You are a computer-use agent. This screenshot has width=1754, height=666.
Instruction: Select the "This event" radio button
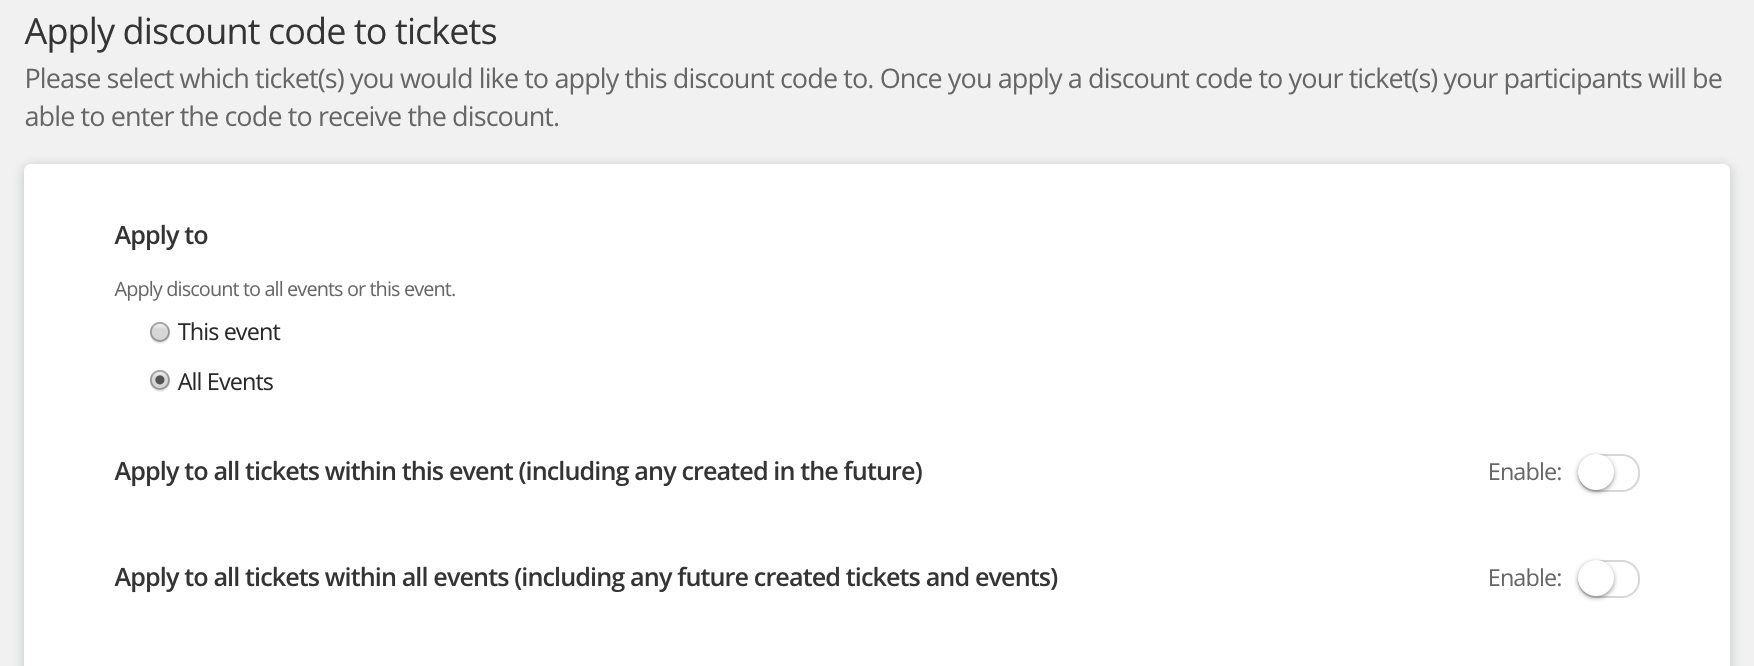[x=160, y=332]
